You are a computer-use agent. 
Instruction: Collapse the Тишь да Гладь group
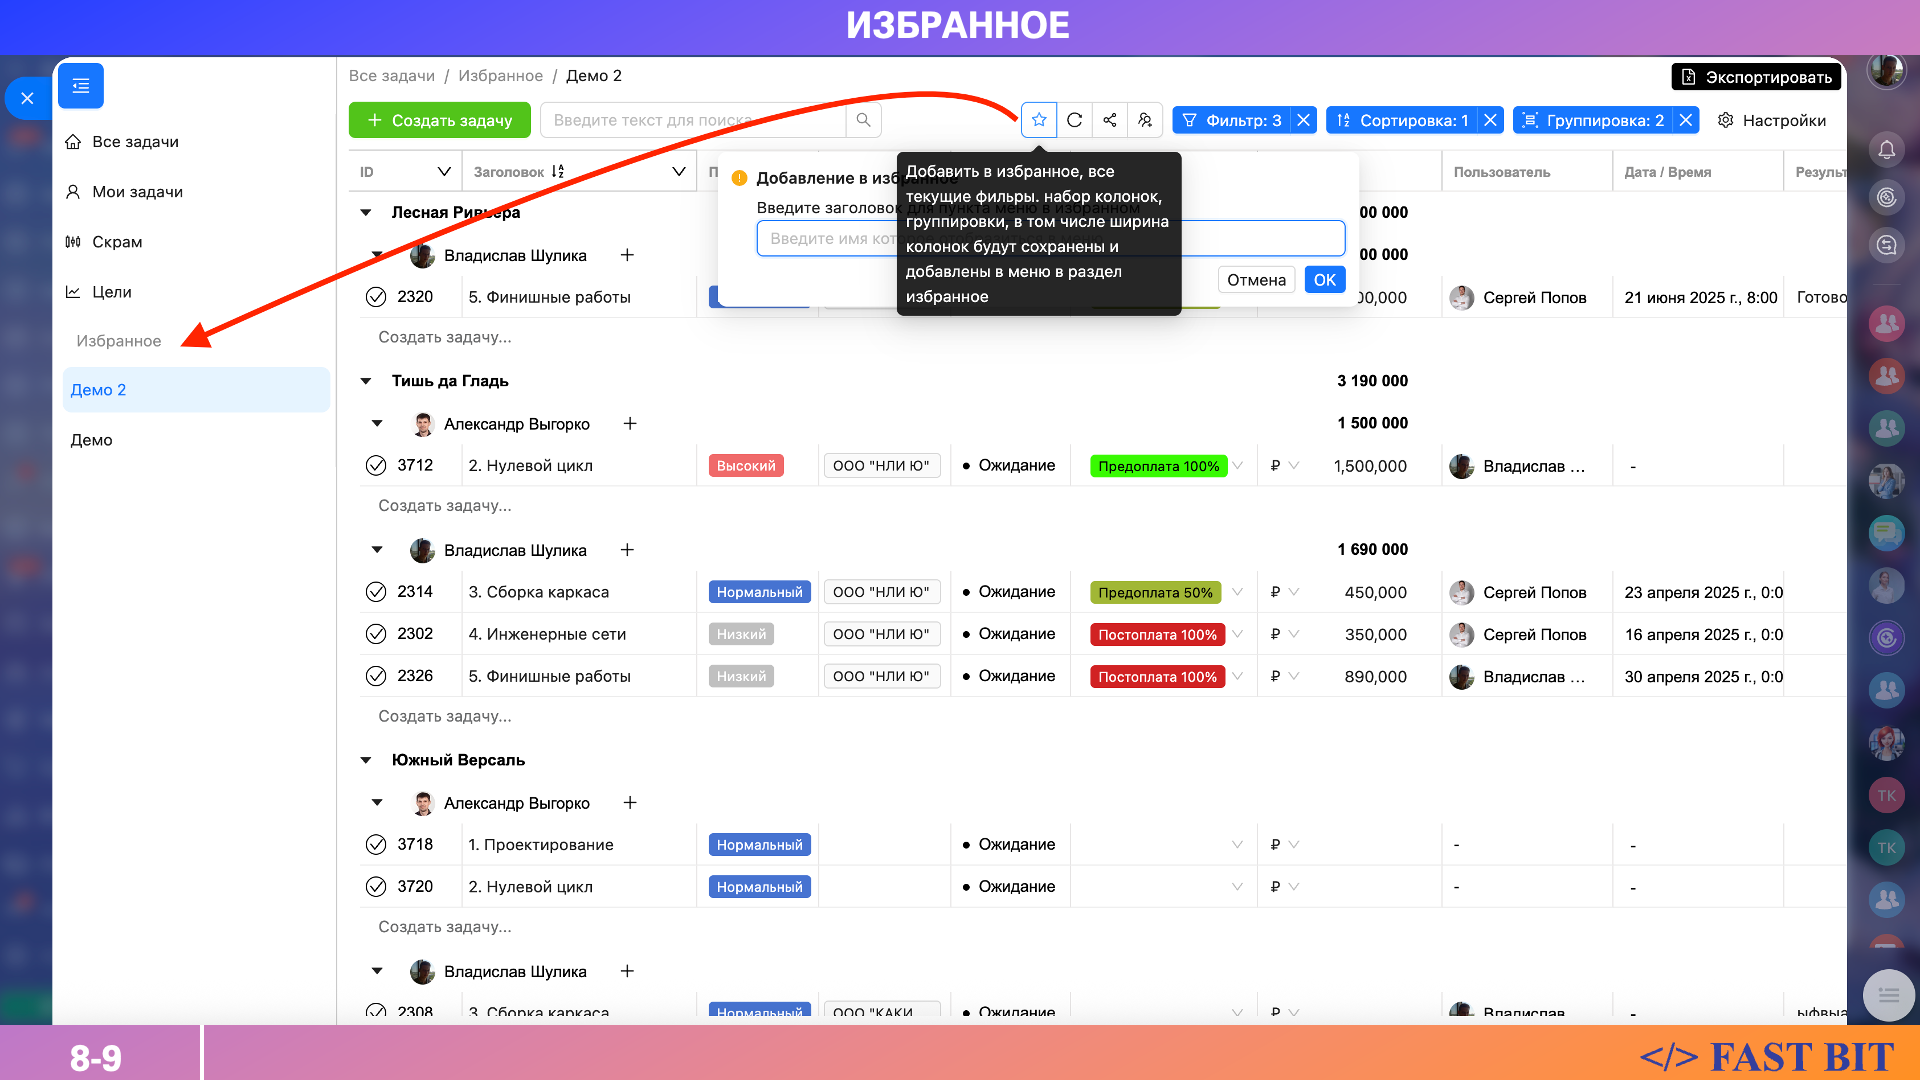click(366, 381)
